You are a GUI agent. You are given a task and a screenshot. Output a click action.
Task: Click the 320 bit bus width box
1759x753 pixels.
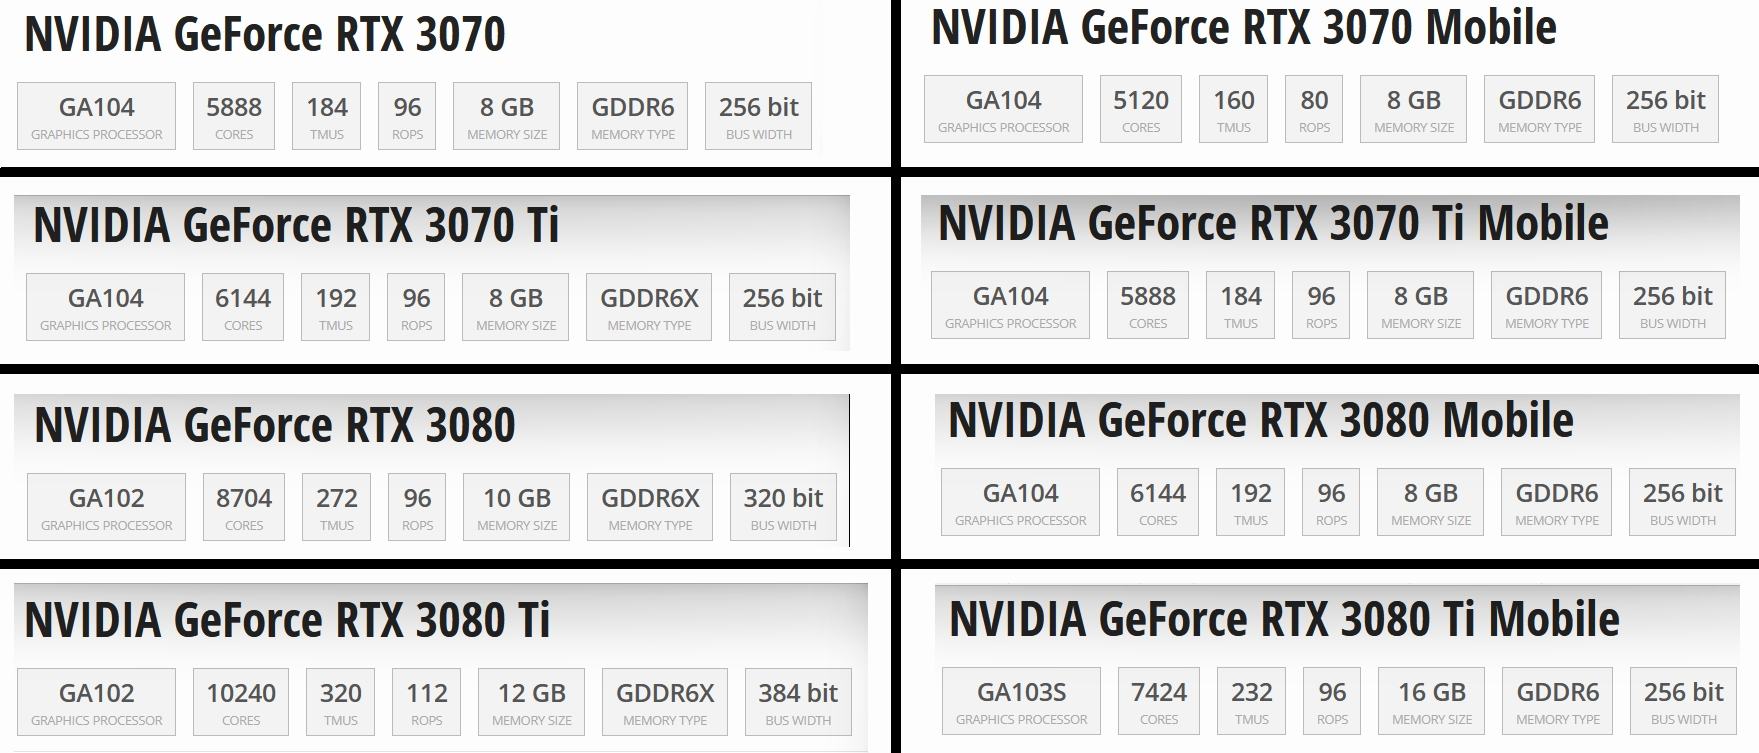(783, 507)
